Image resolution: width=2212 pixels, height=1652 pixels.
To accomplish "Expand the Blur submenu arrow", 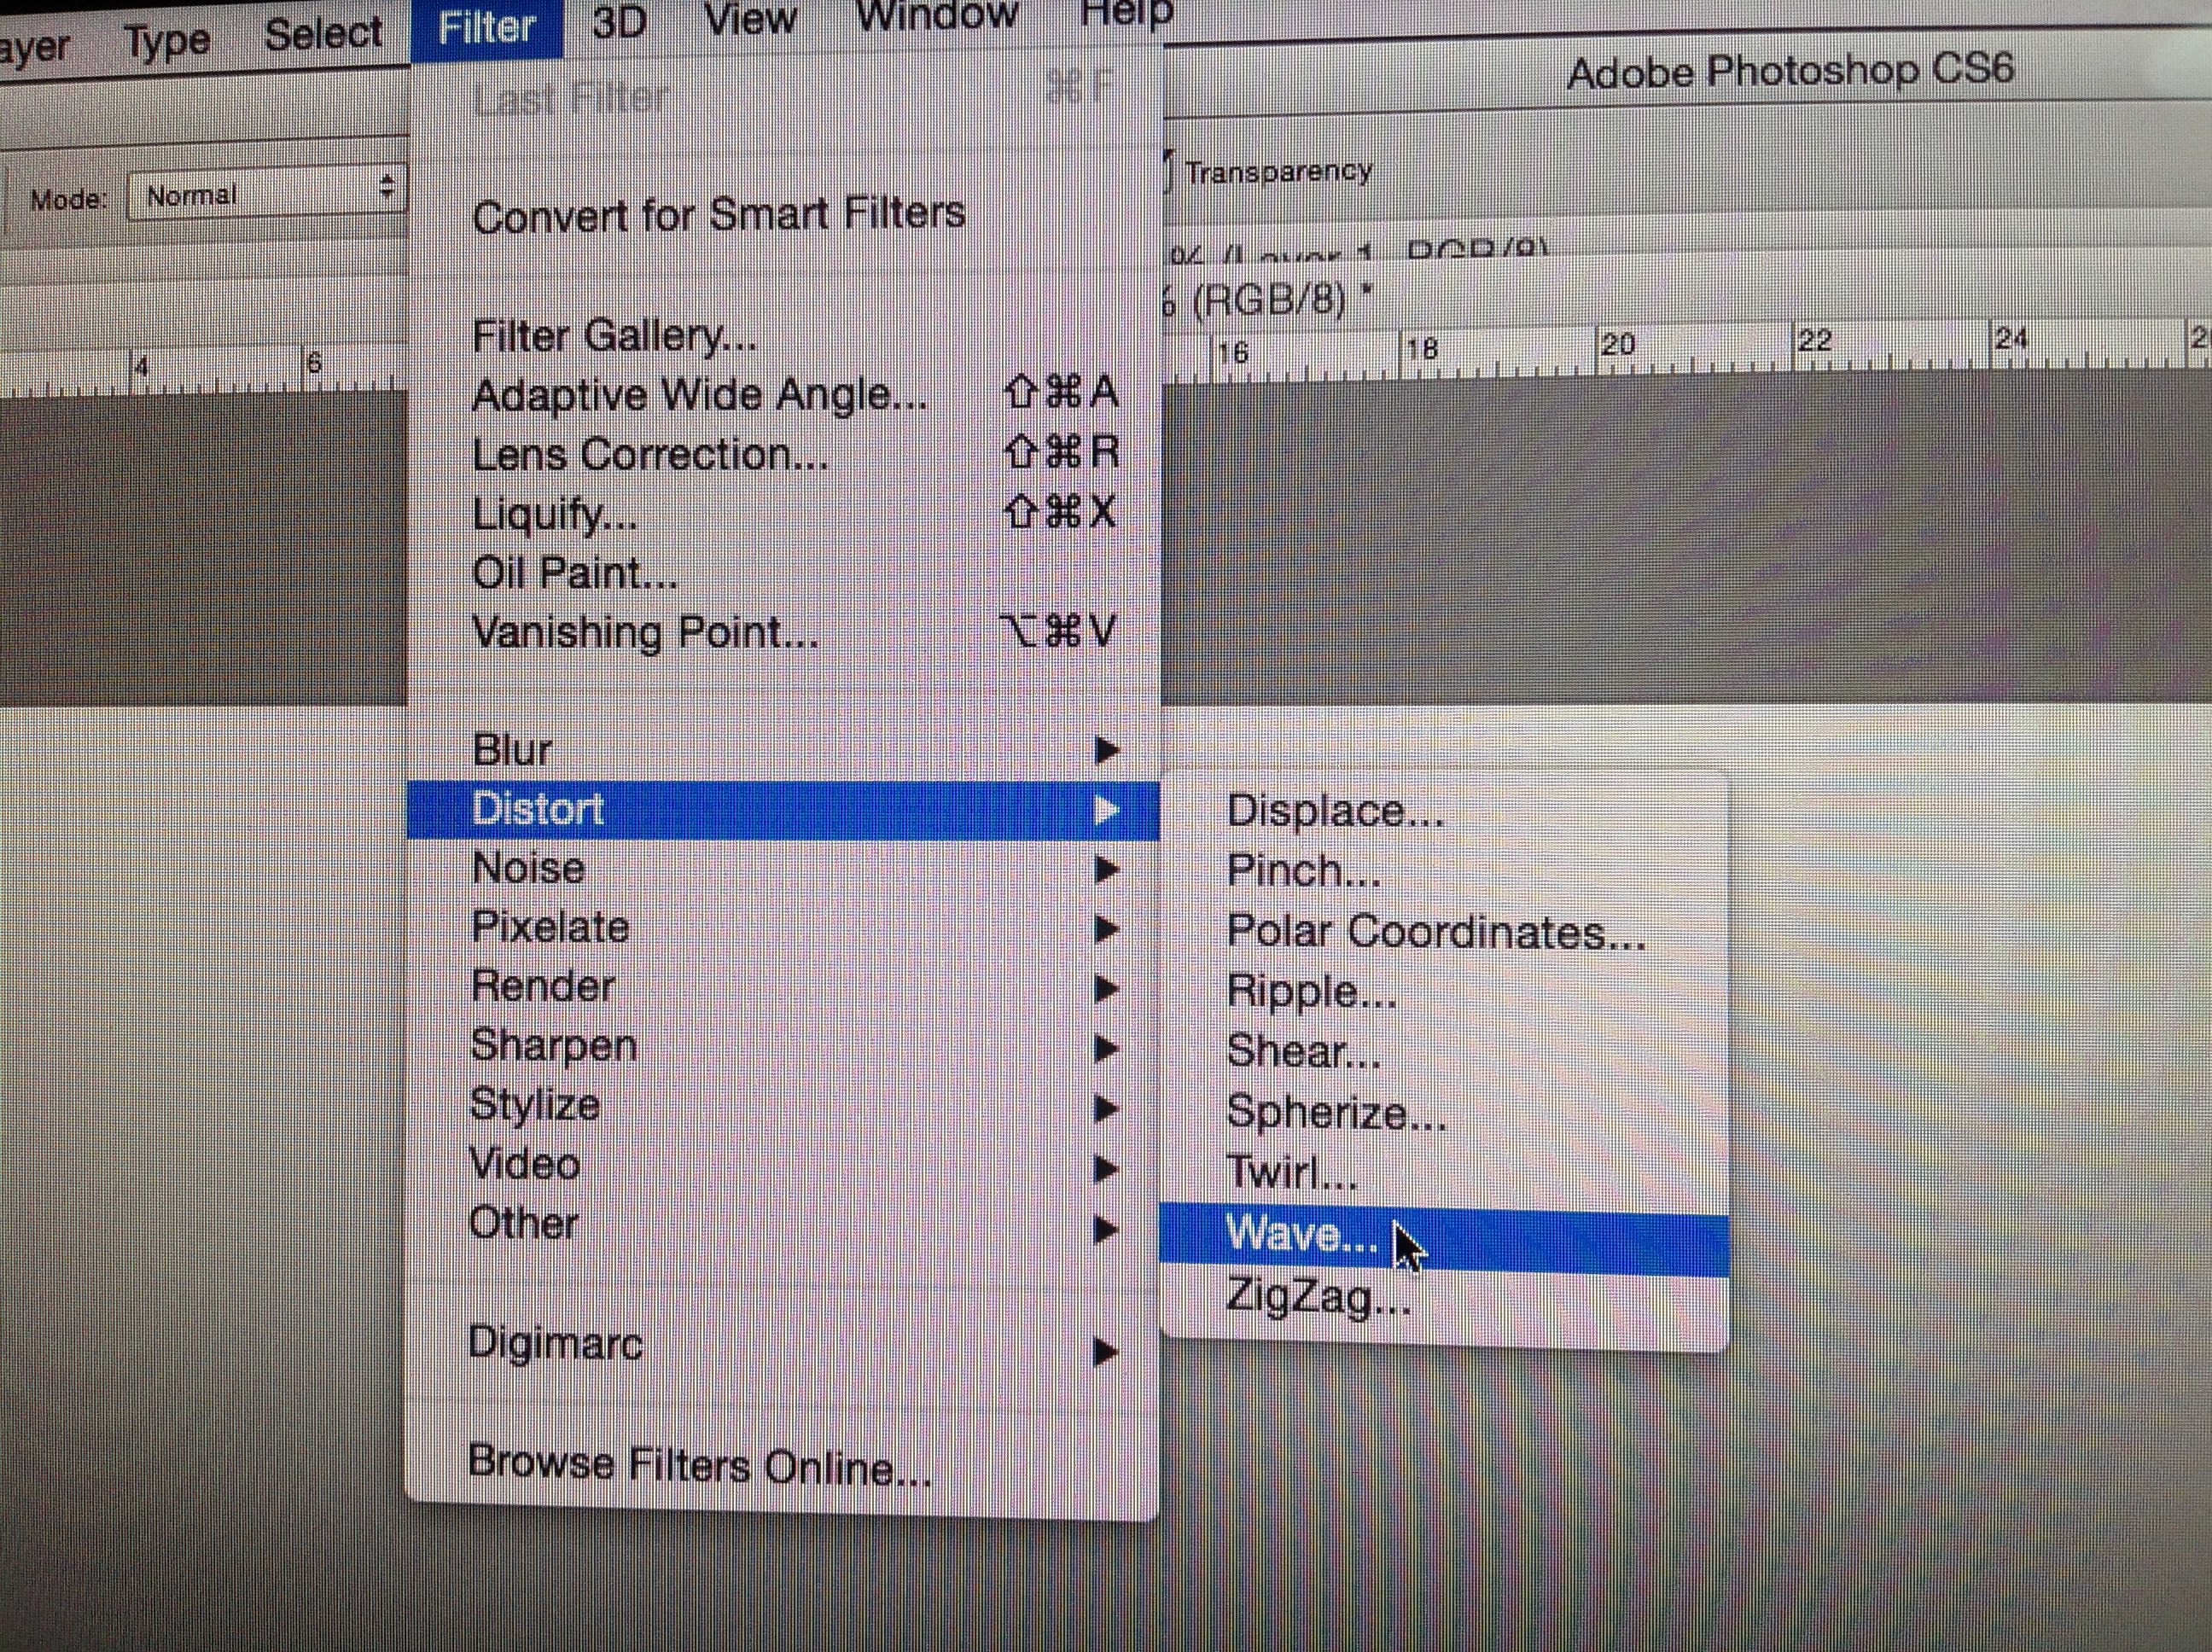I will [x=1105, y=750].
